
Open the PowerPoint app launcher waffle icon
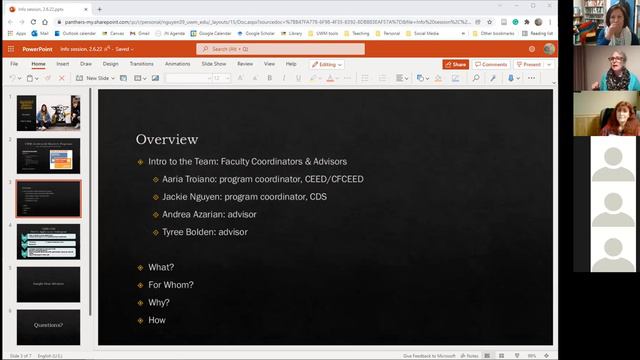(x=11, y=49)
